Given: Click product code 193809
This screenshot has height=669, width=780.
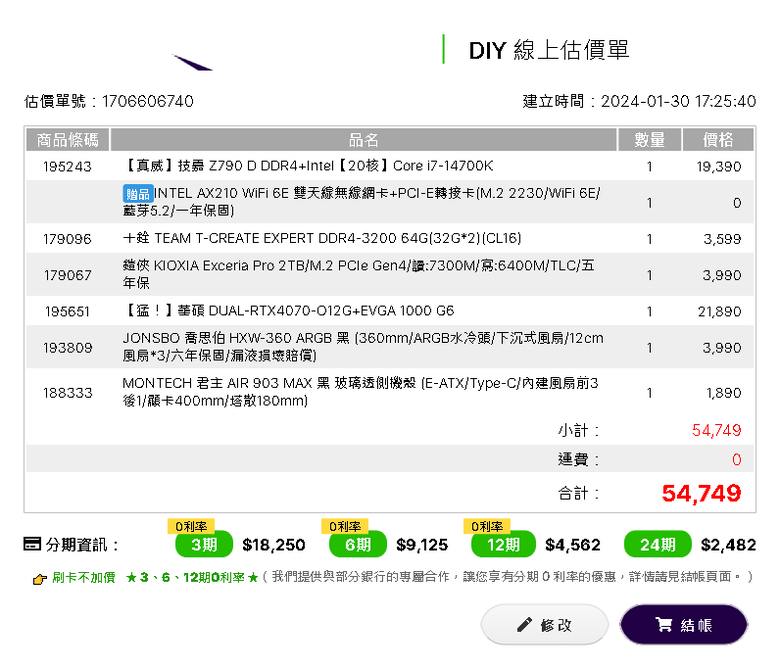Looking at the screenshot, I should click(x=68, y=348).
